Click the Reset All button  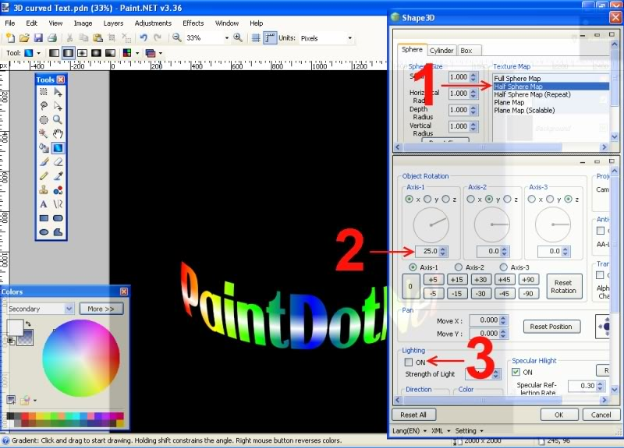pos(413,415)
